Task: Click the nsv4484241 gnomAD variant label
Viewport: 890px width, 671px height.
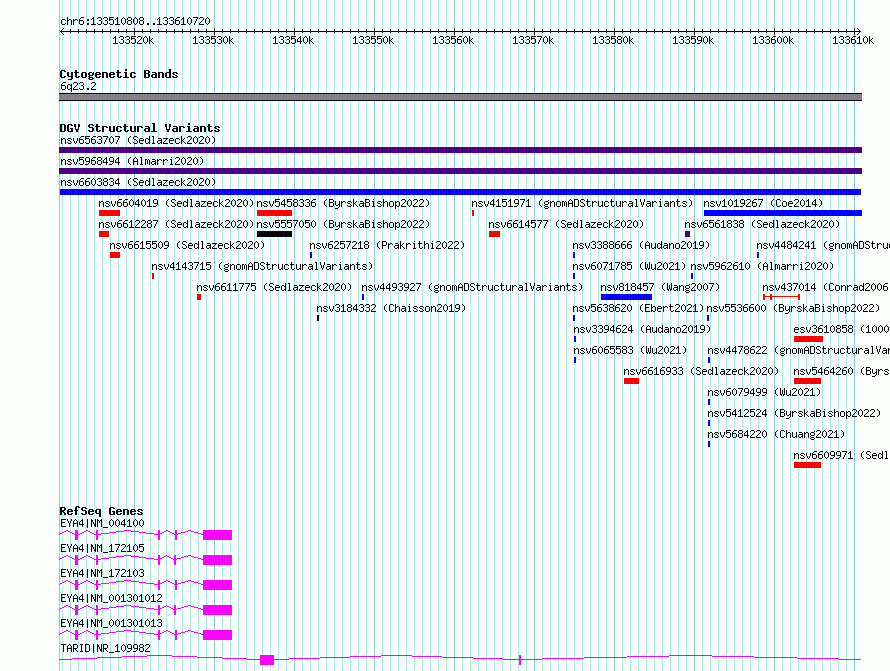Action: [x=822, y=245]
